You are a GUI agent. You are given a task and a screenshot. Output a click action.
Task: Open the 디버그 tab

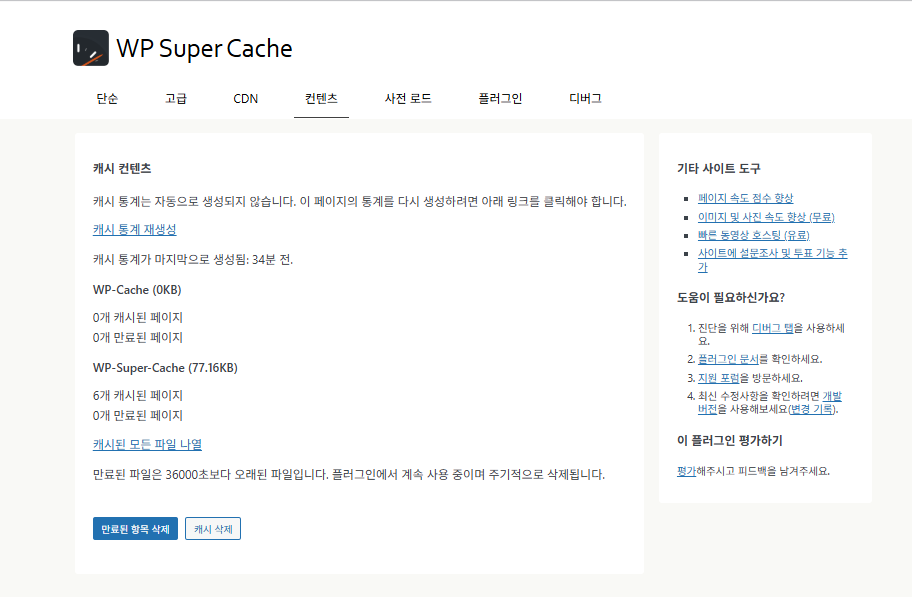click(x=584, y=98)
